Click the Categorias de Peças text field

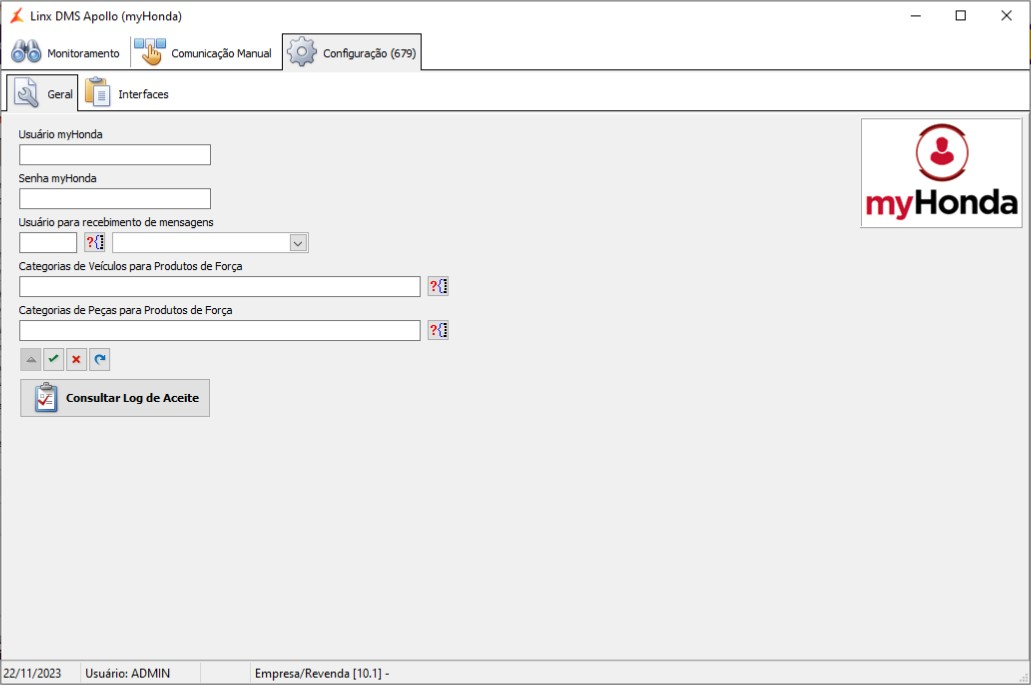pyautogui.click(x=220, y=331)
